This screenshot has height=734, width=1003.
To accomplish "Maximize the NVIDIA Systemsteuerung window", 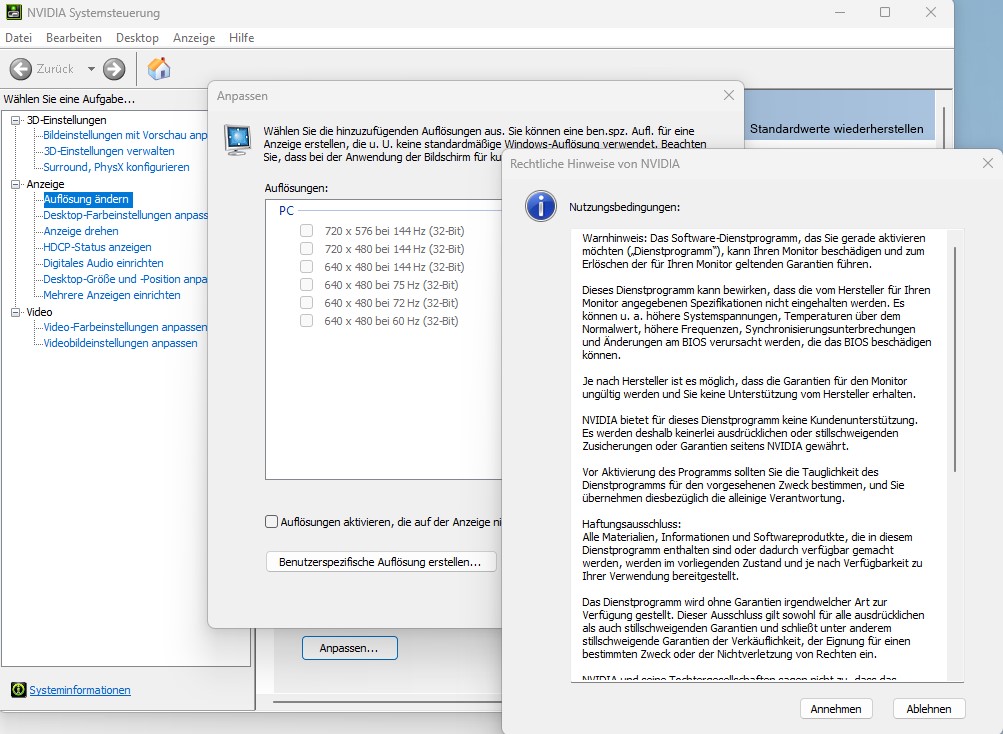I will point(885,12).
